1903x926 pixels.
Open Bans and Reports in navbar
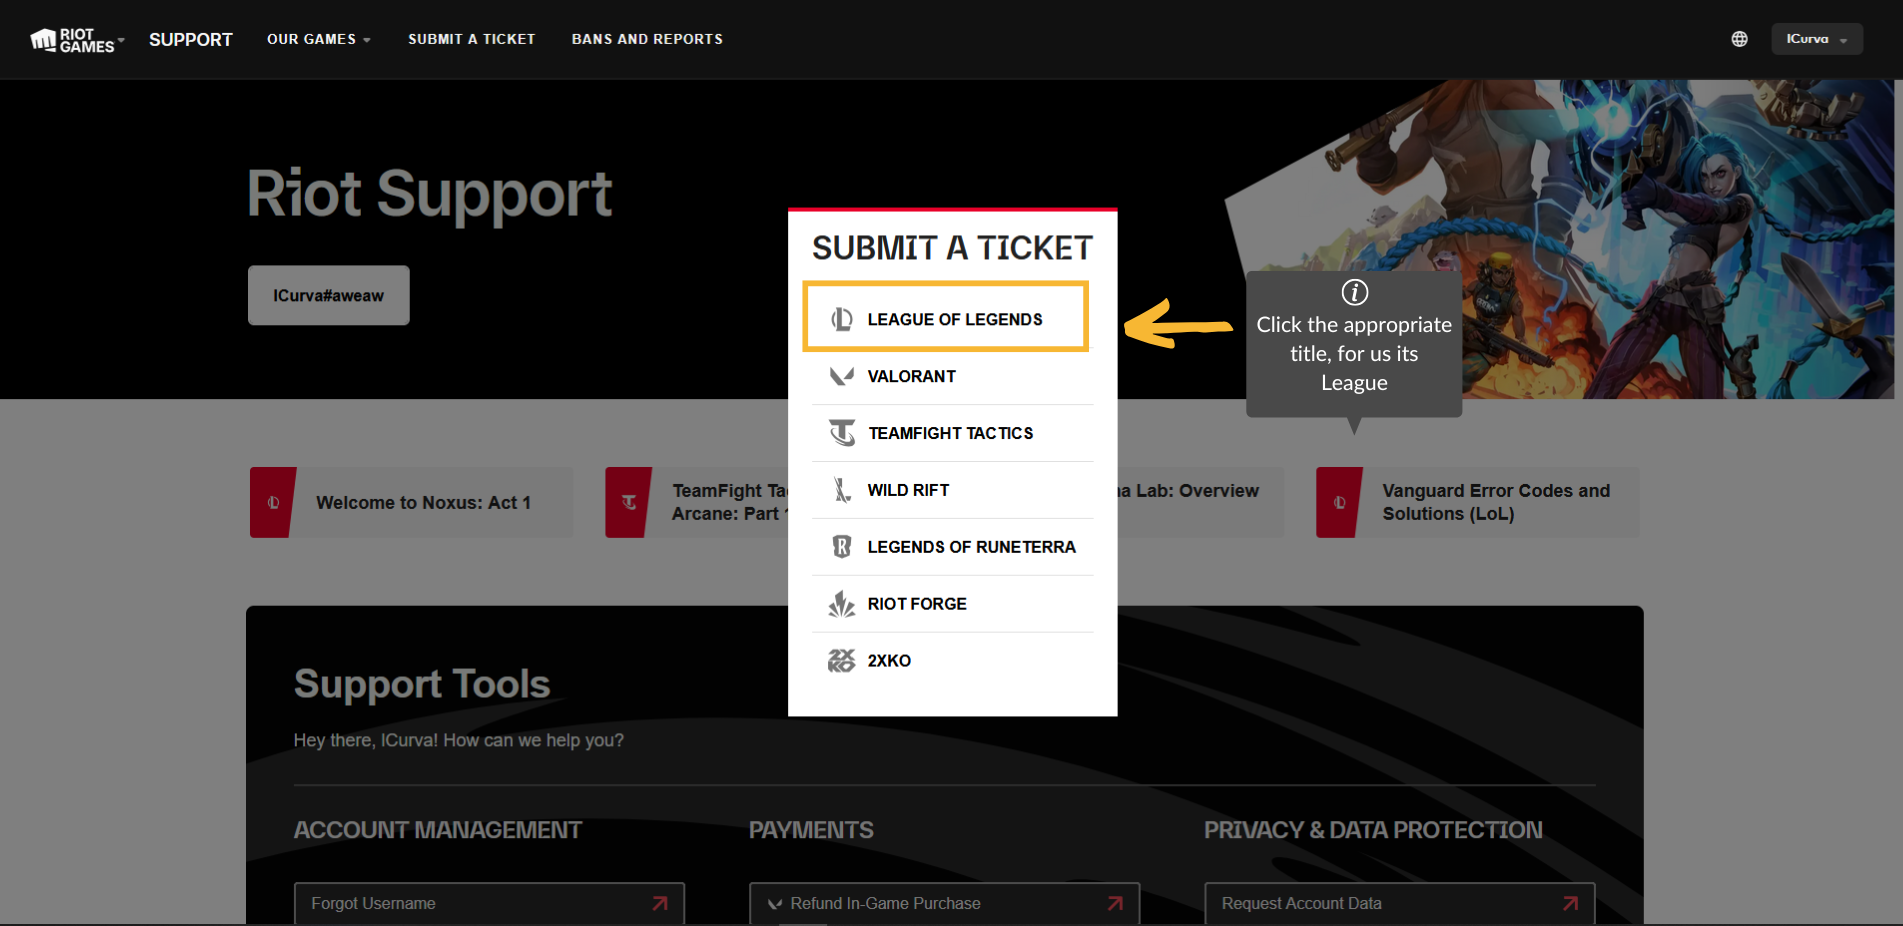click(x=647, y=39)
